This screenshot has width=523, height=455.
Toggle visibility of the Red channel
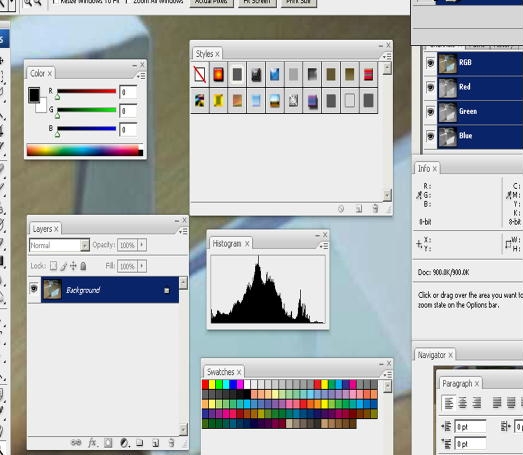click(430, 87)
